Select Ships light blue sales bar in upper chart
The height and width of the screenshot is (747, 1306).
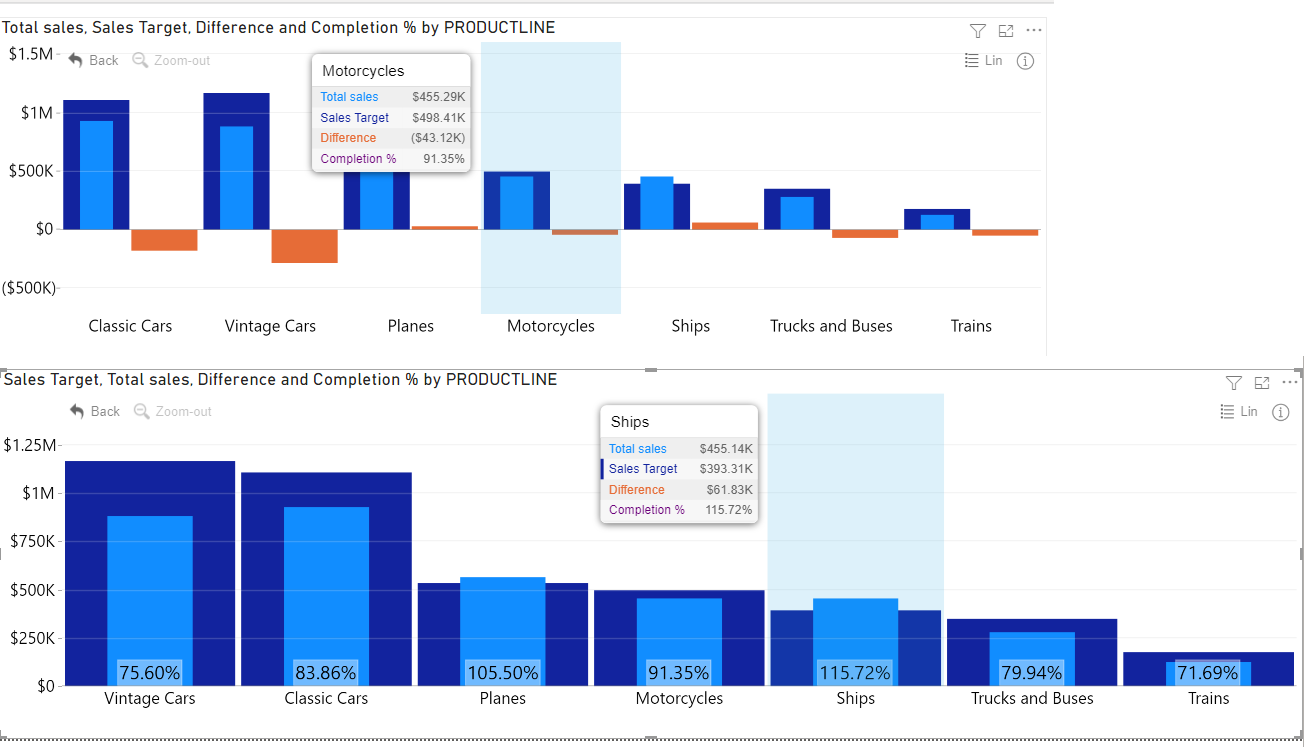[657, 203]
